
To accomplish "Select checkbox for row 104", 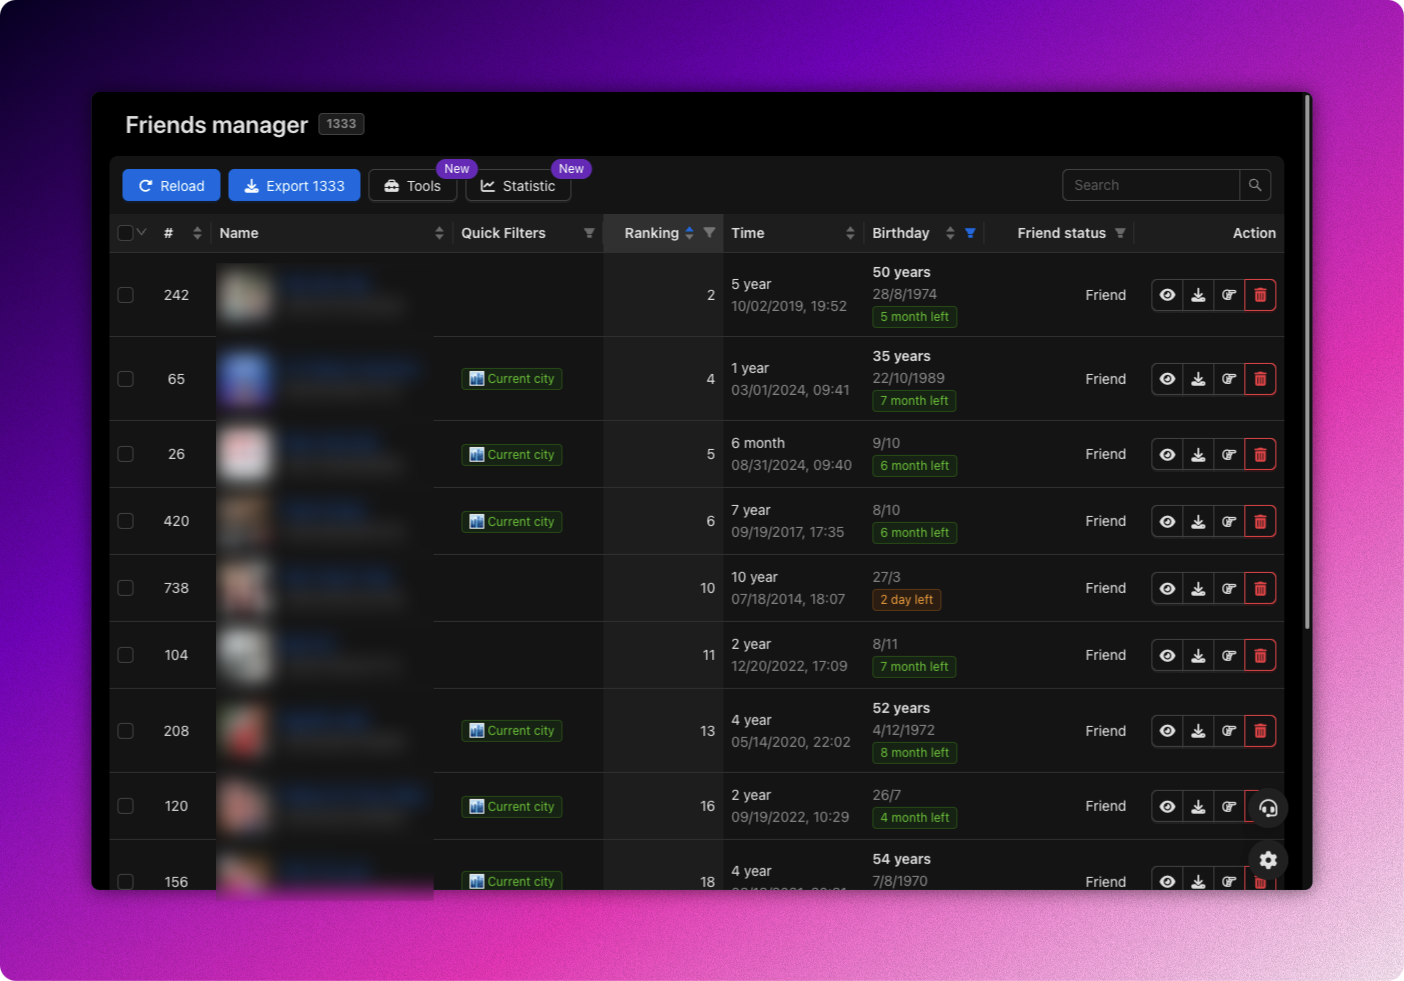I will tap(125, 655).
